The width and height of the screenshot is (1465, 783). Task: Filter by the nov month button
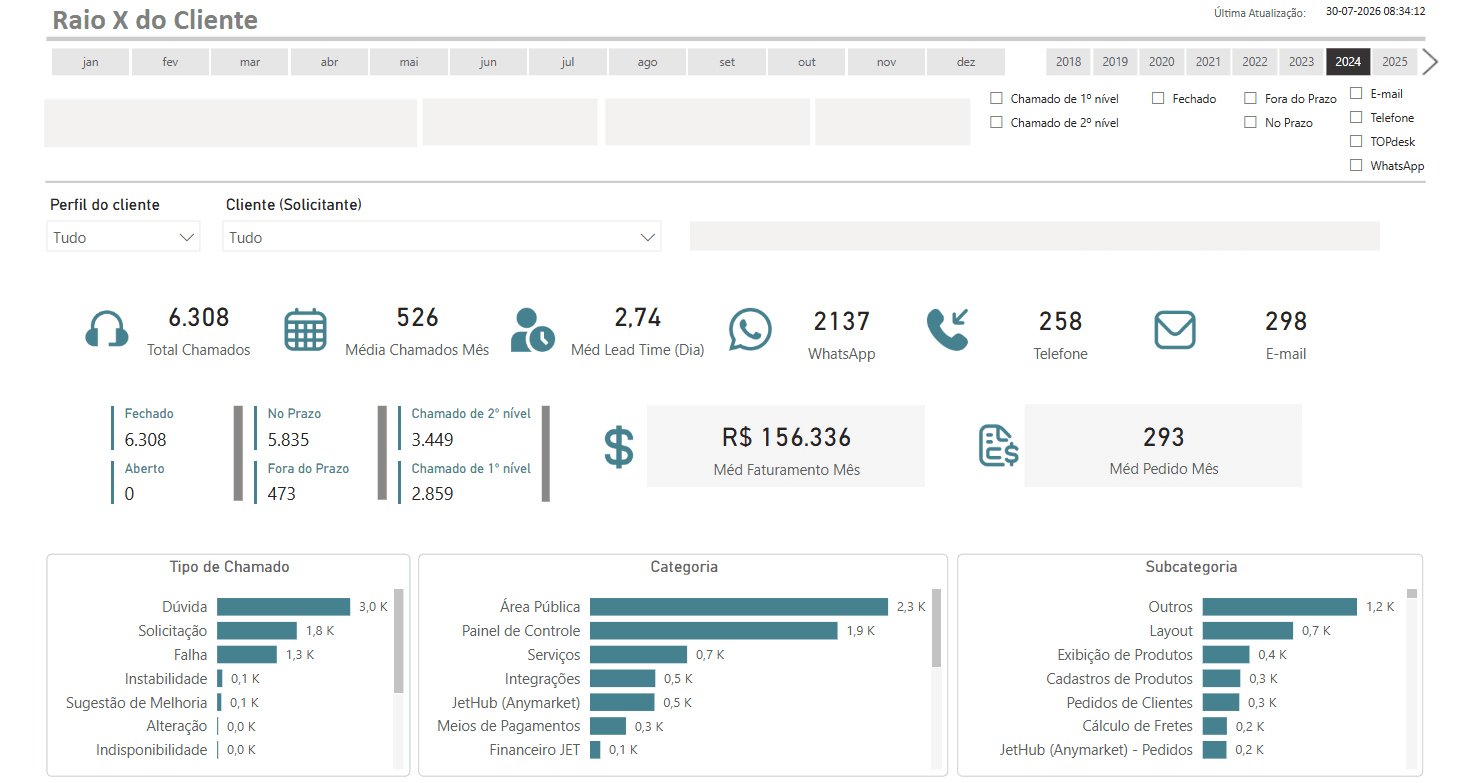886,62
